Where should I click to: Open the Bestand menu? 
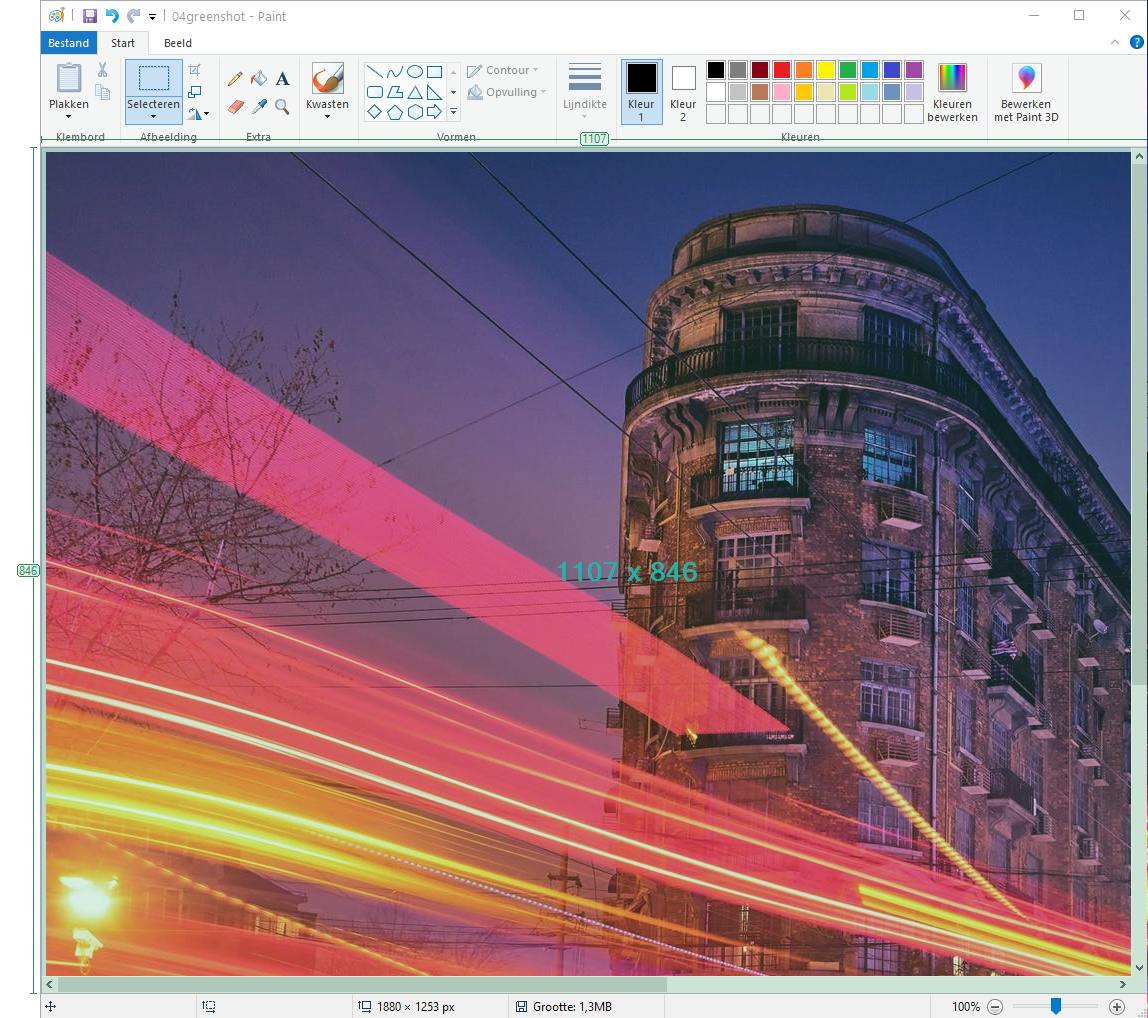click(x=68, y=43)
